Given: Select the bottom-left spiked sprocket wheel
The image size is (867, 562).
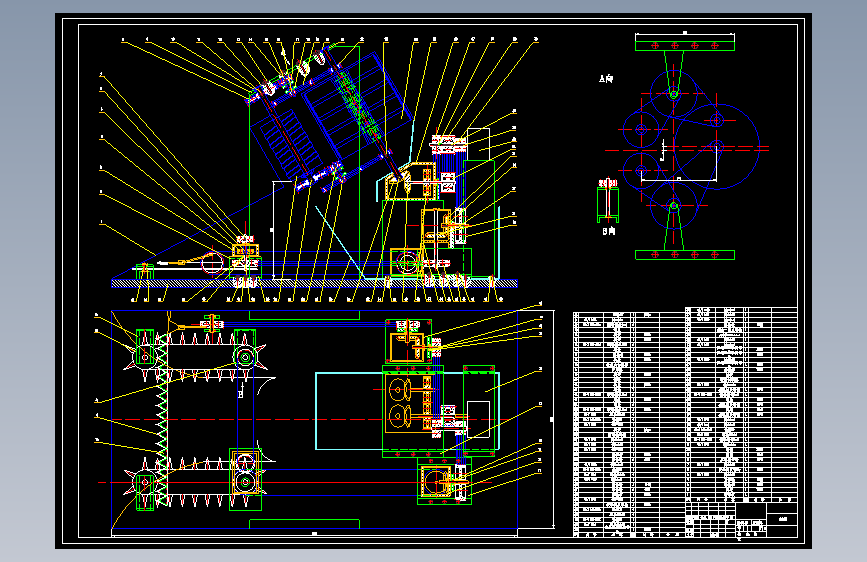Looking at the screenshot, I should [145, 483].
